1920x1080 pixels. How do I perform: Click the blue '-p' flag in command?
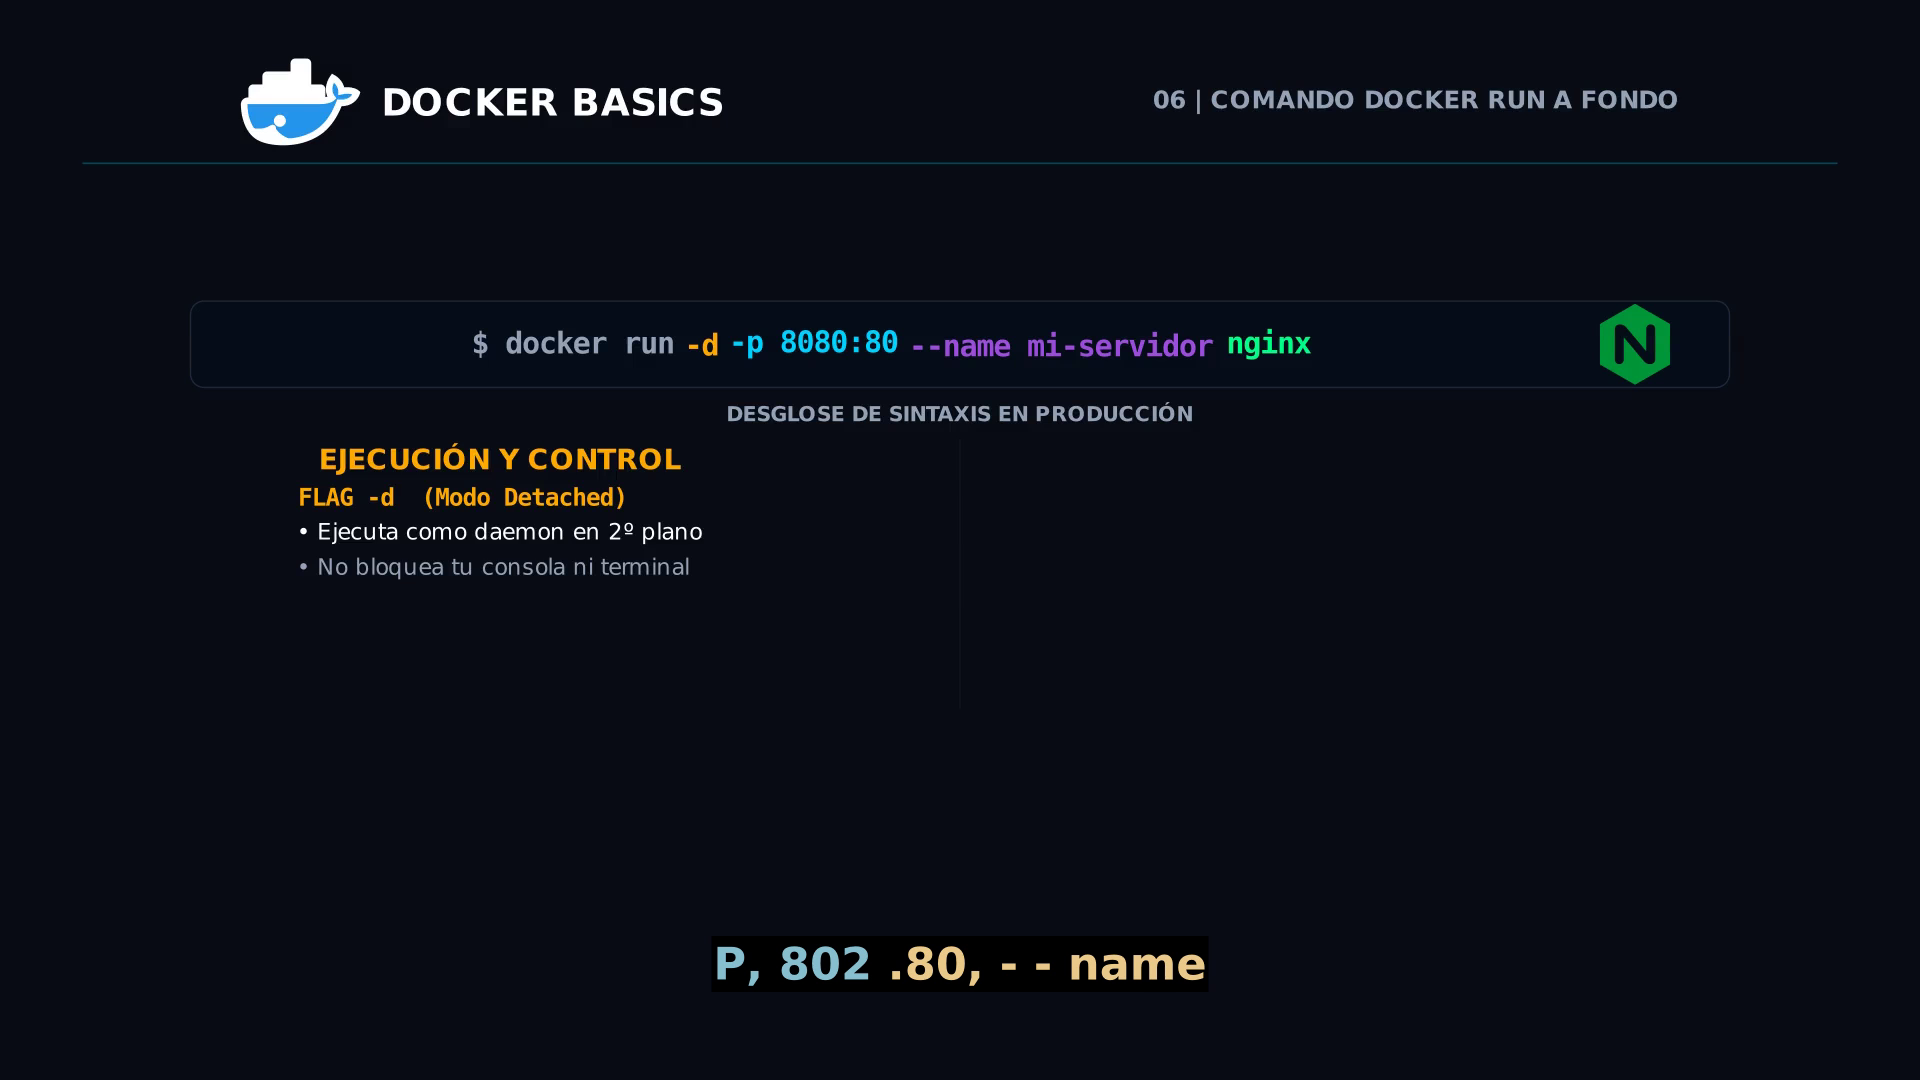[x=747, y=343]
